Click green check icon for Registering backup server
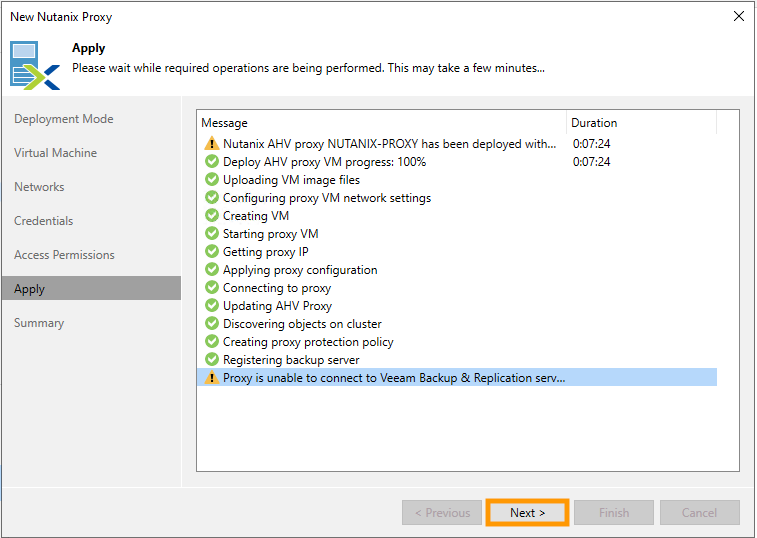 pos(211,360)
